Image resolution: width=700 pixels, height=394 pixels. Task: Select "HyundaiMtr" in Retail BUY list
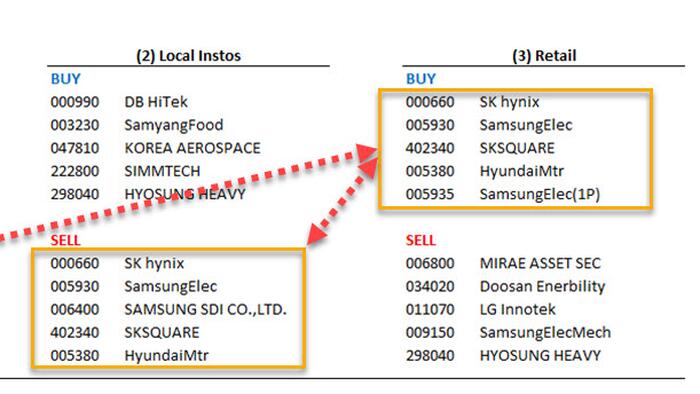click(x=521, y=172)
